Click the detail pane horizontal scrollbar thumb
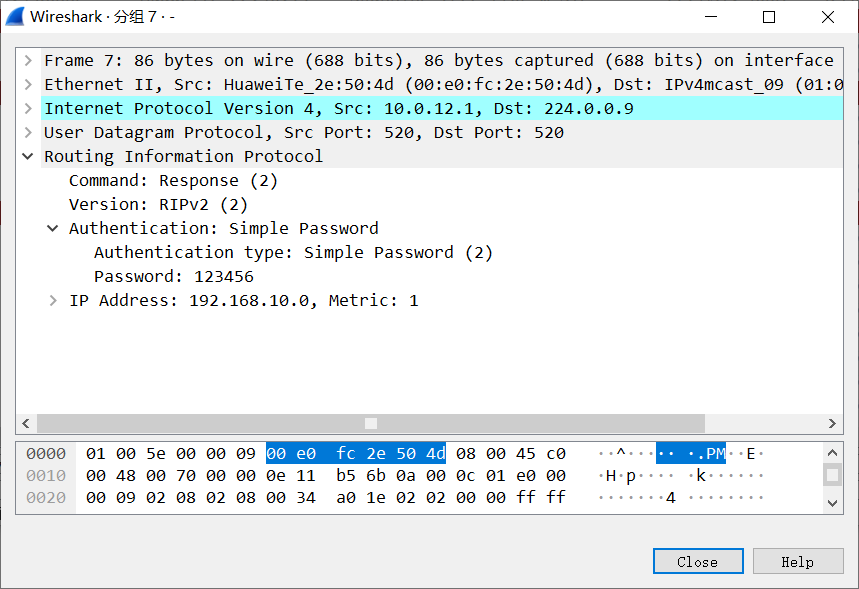Viewport: 859px width, 589px height. pyautogui.click(x=370, y=423)
